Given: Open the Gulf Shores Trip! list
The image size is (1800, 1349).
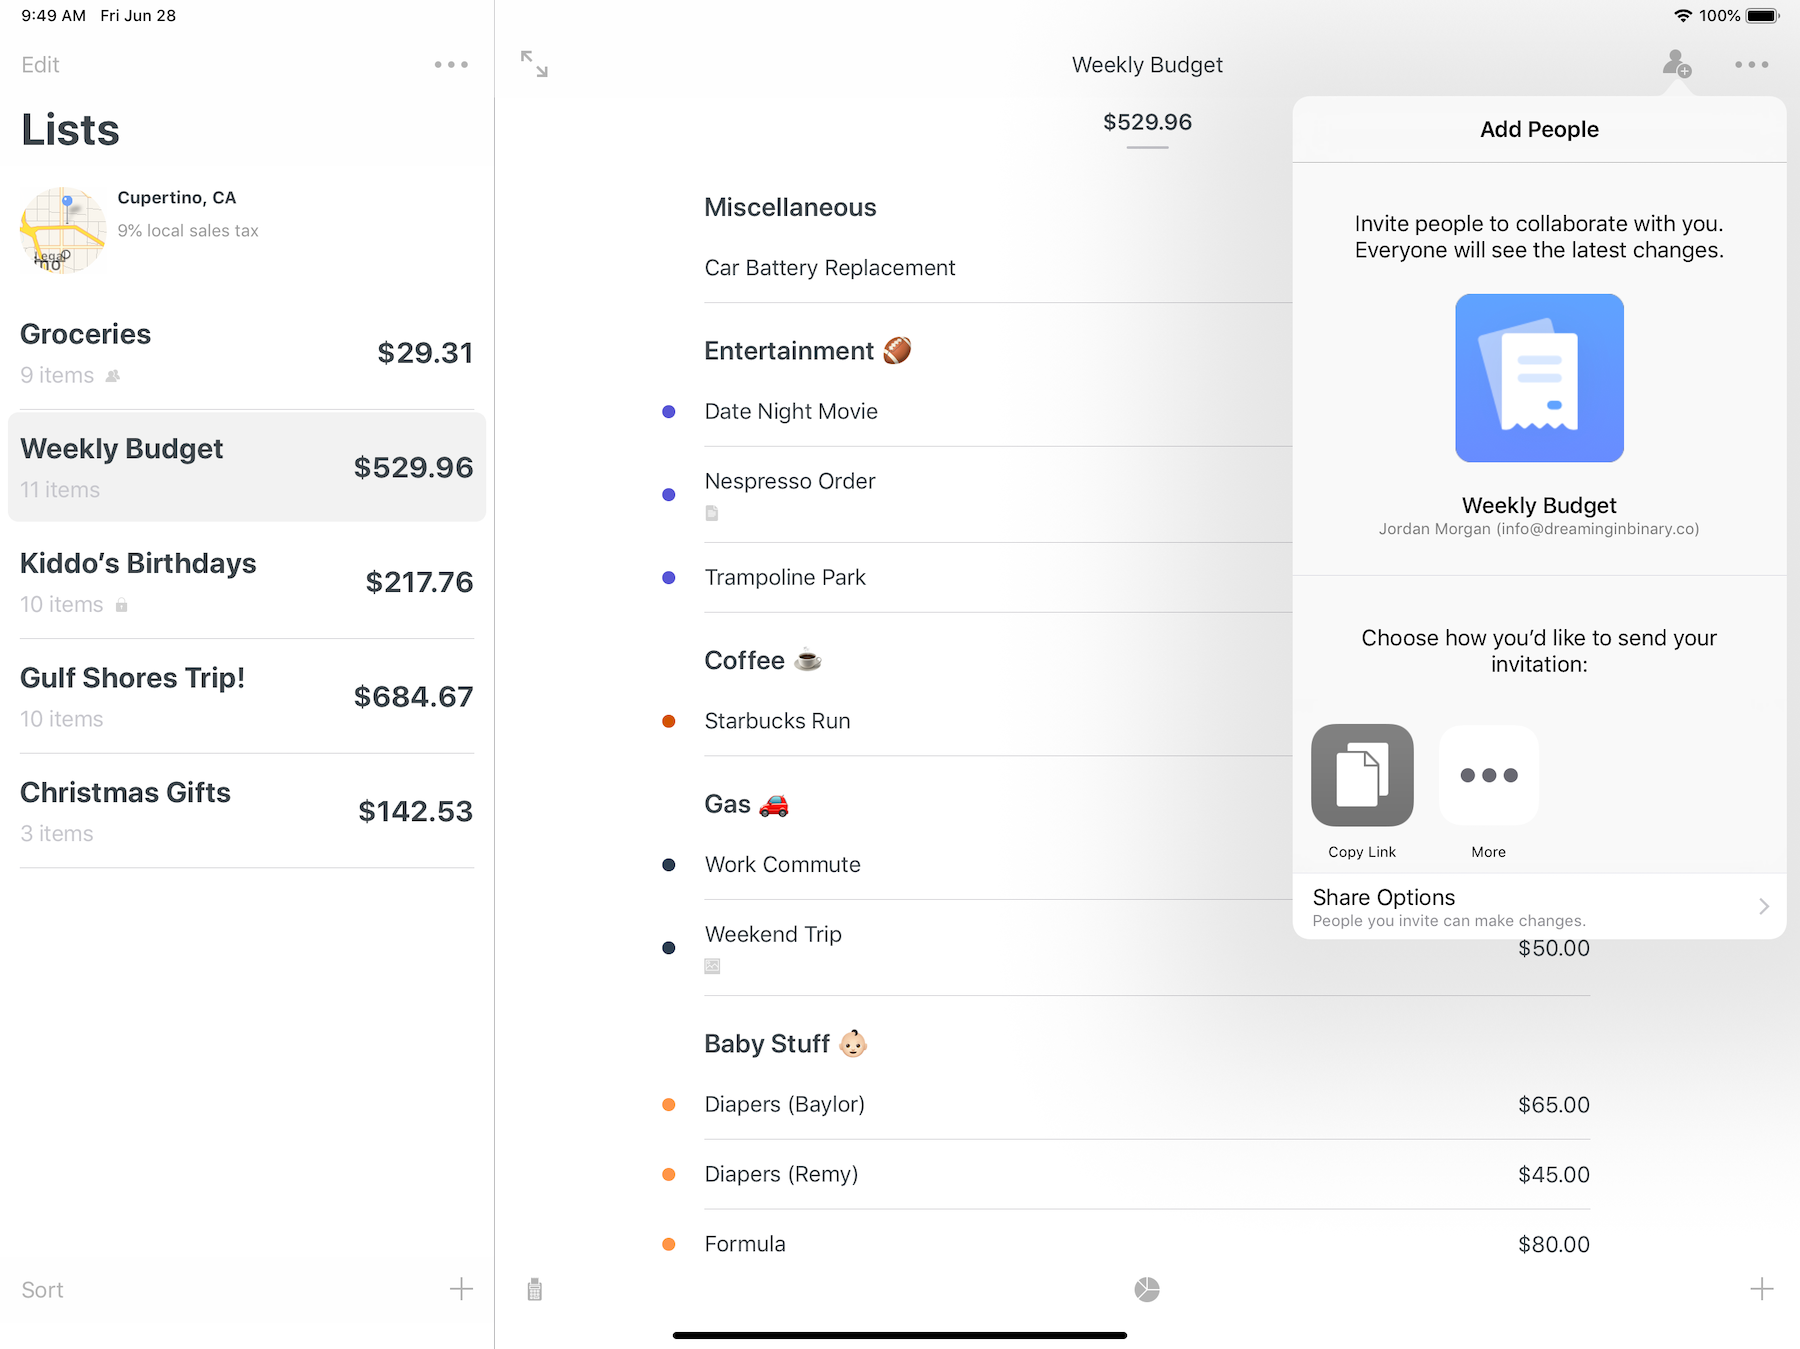Looking at the screenshot, I should tap(247, 697).
